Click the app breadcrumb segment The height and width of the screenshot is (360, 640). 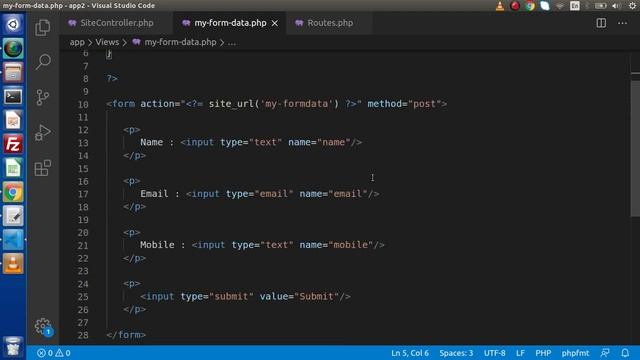click(77, 42)
